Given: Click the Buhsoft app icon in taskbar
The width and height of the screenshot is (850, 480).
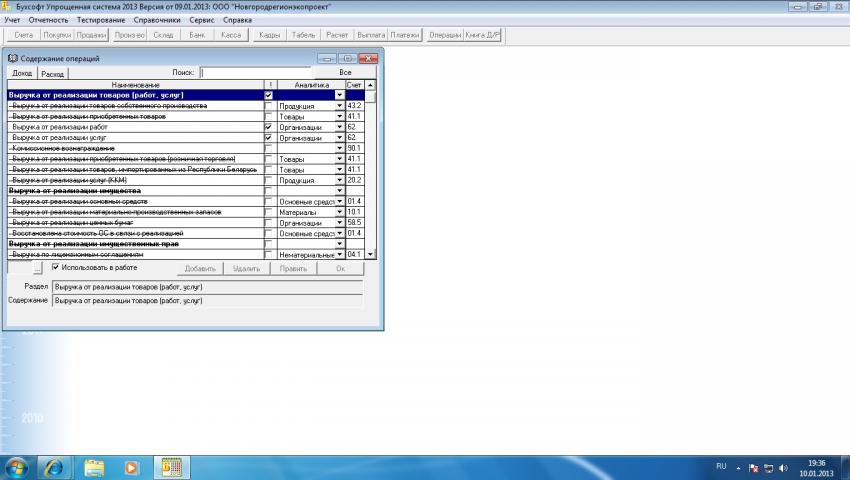Looking at the screenshot, I should click(x=170, y=467).
